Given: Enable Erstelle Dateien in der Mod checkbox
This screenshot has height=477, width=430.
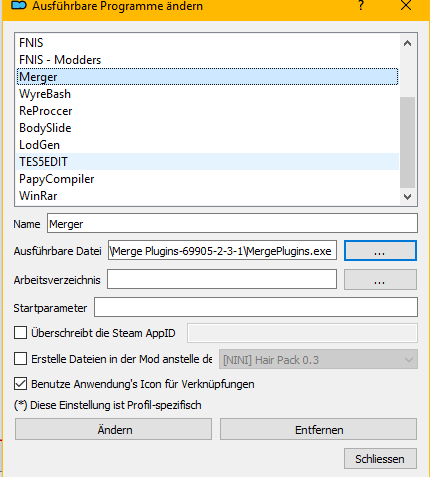Looking at the screenshot, I should [x=20, y=359].
